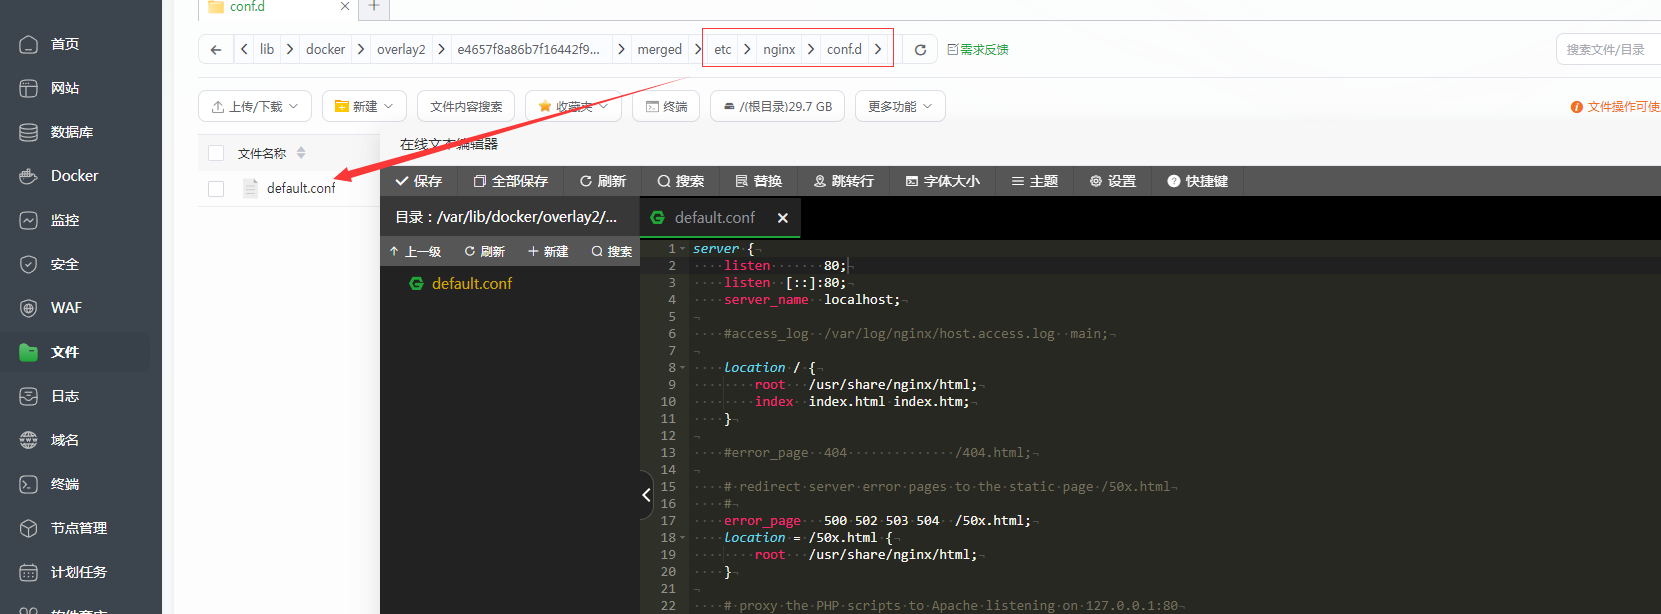Click the 文件内容搜索 button
The height and width of the screenshot is (614, 1661).
click(466, 106)
